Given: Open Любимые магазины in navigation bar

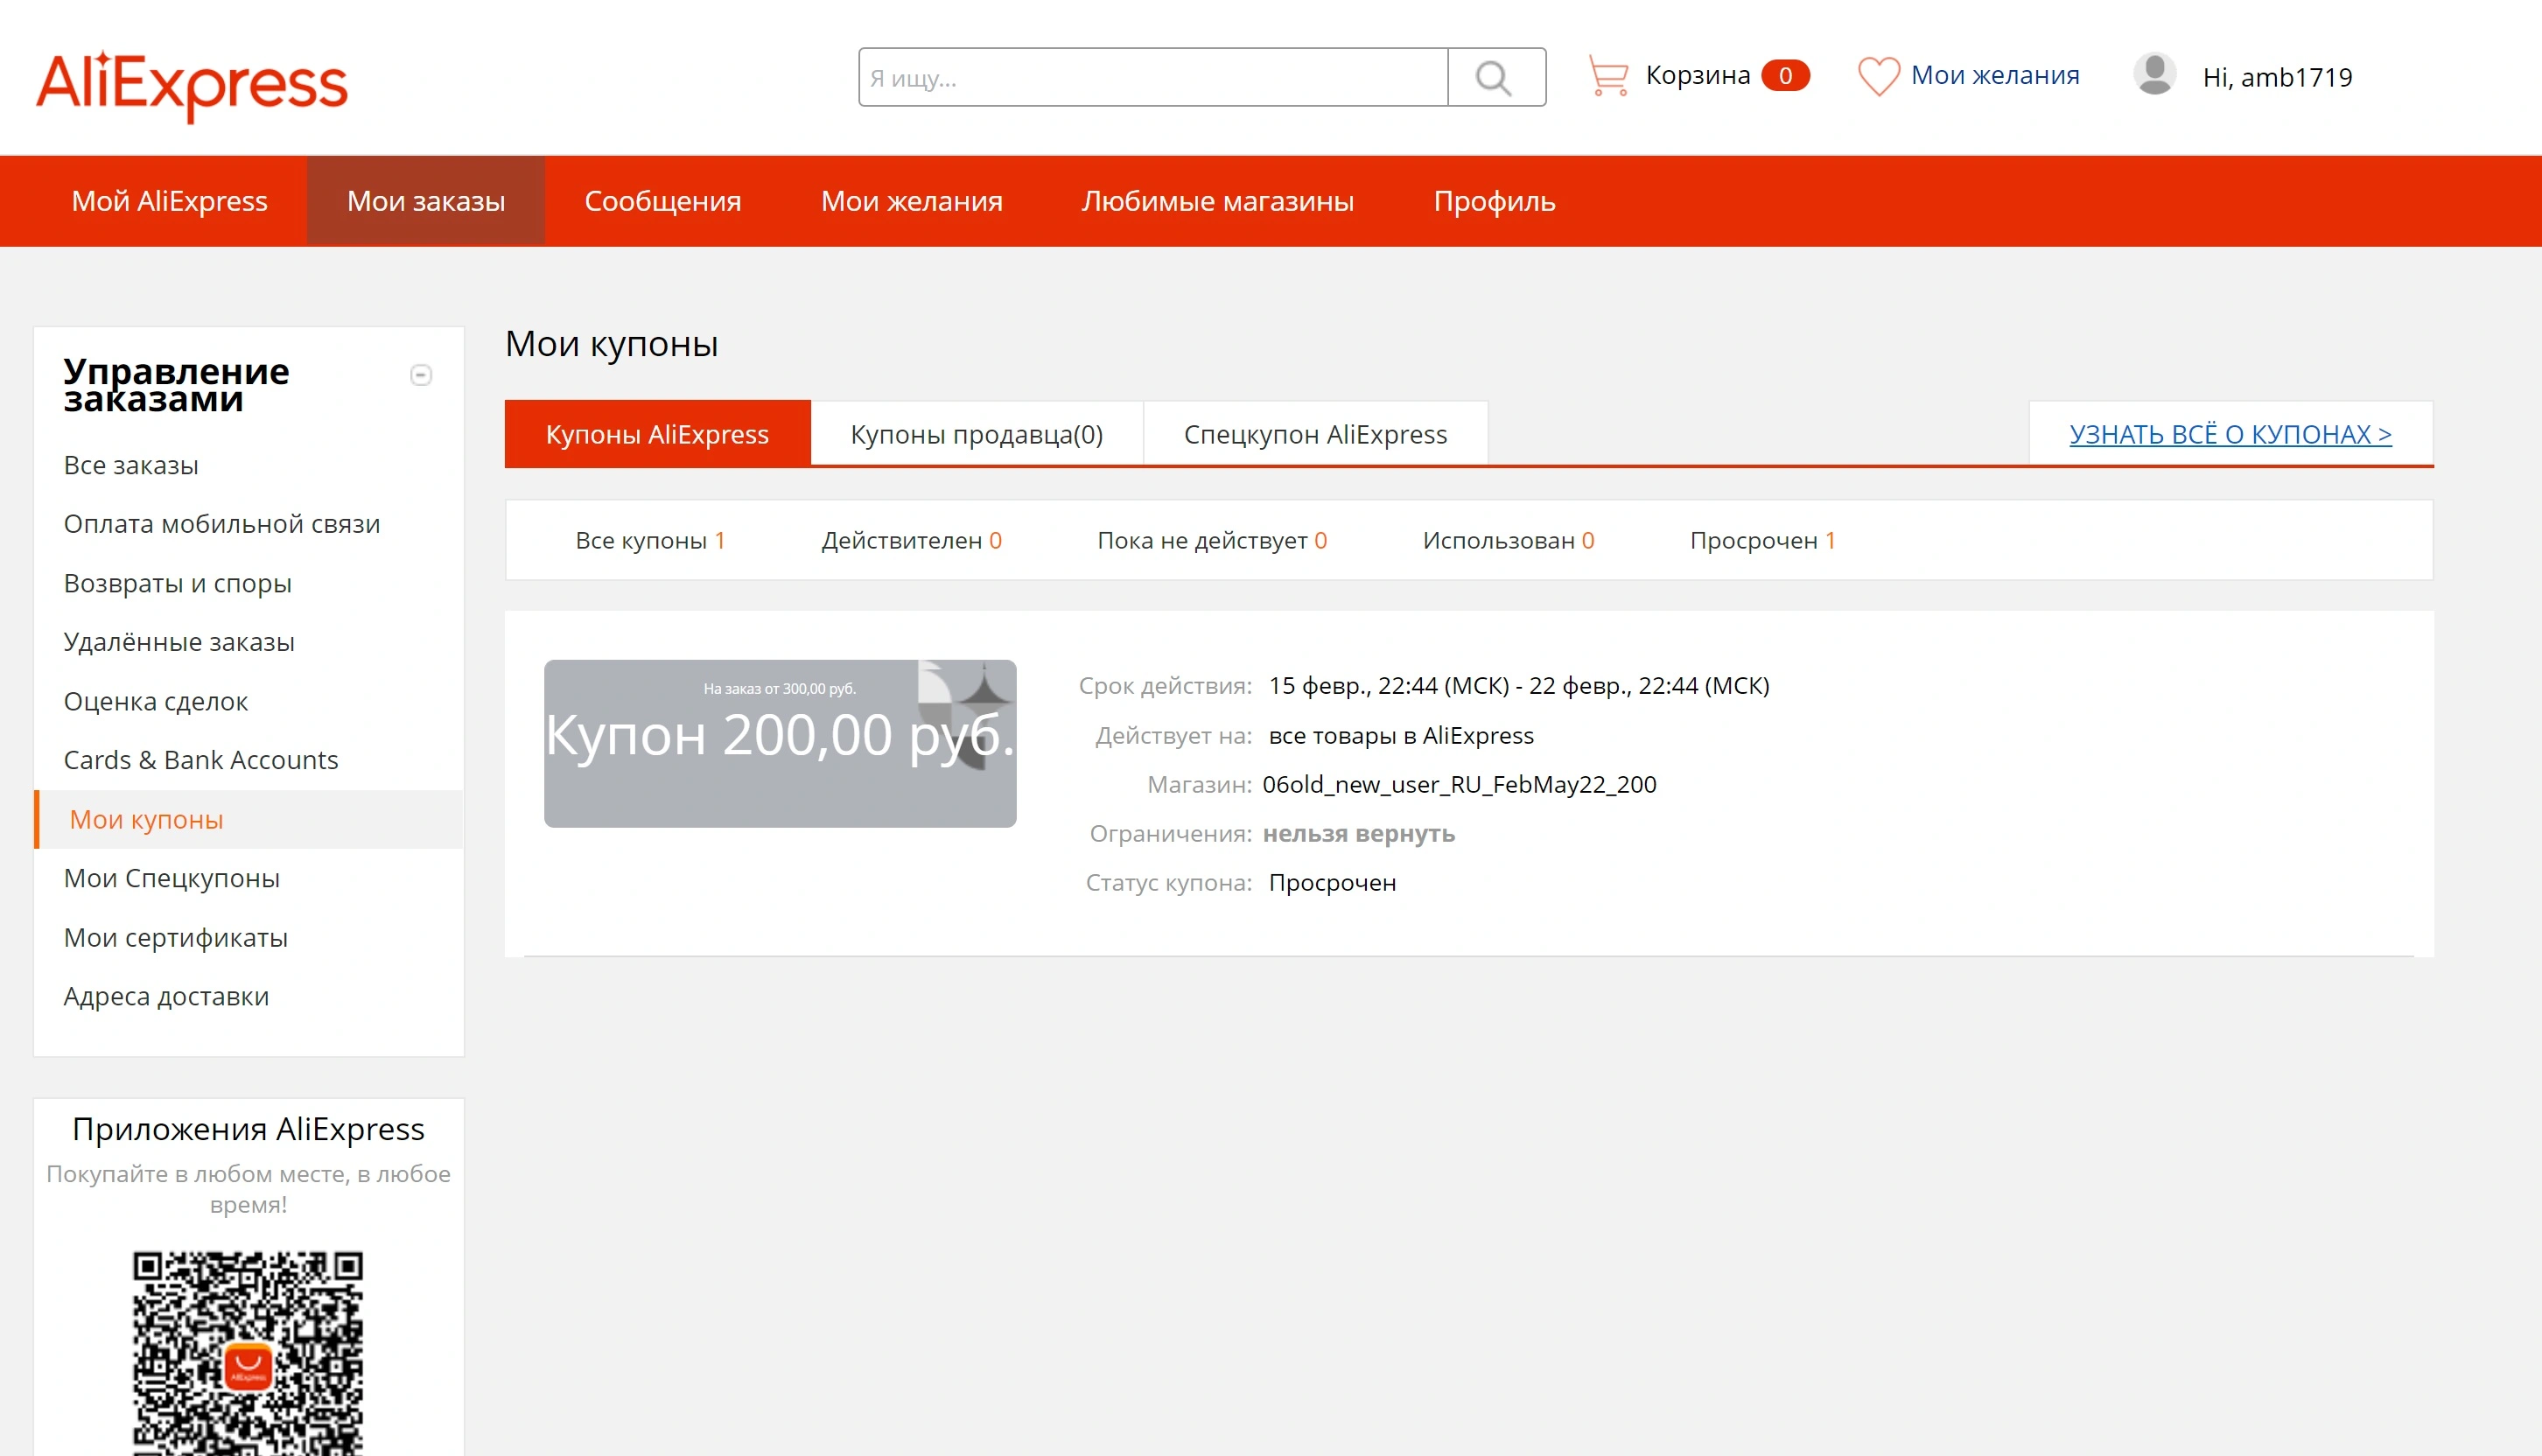Looking at the screenshot, I should pyautogui.click(x=1218, y=201).
